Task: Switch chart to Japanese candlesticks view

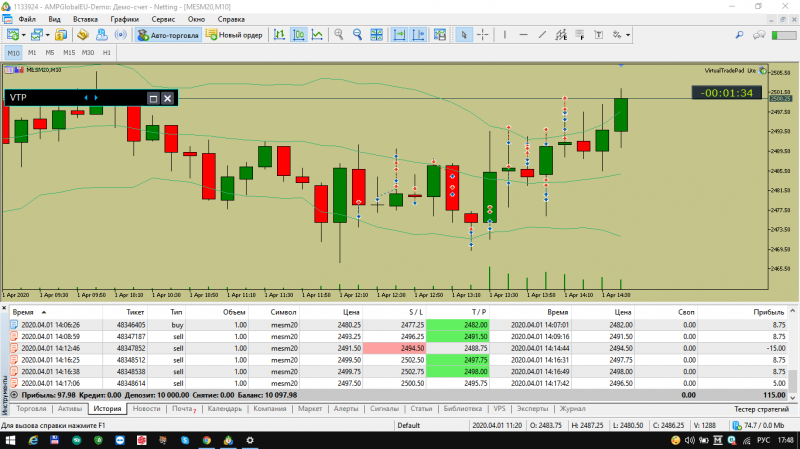Action: pos(298,35)
